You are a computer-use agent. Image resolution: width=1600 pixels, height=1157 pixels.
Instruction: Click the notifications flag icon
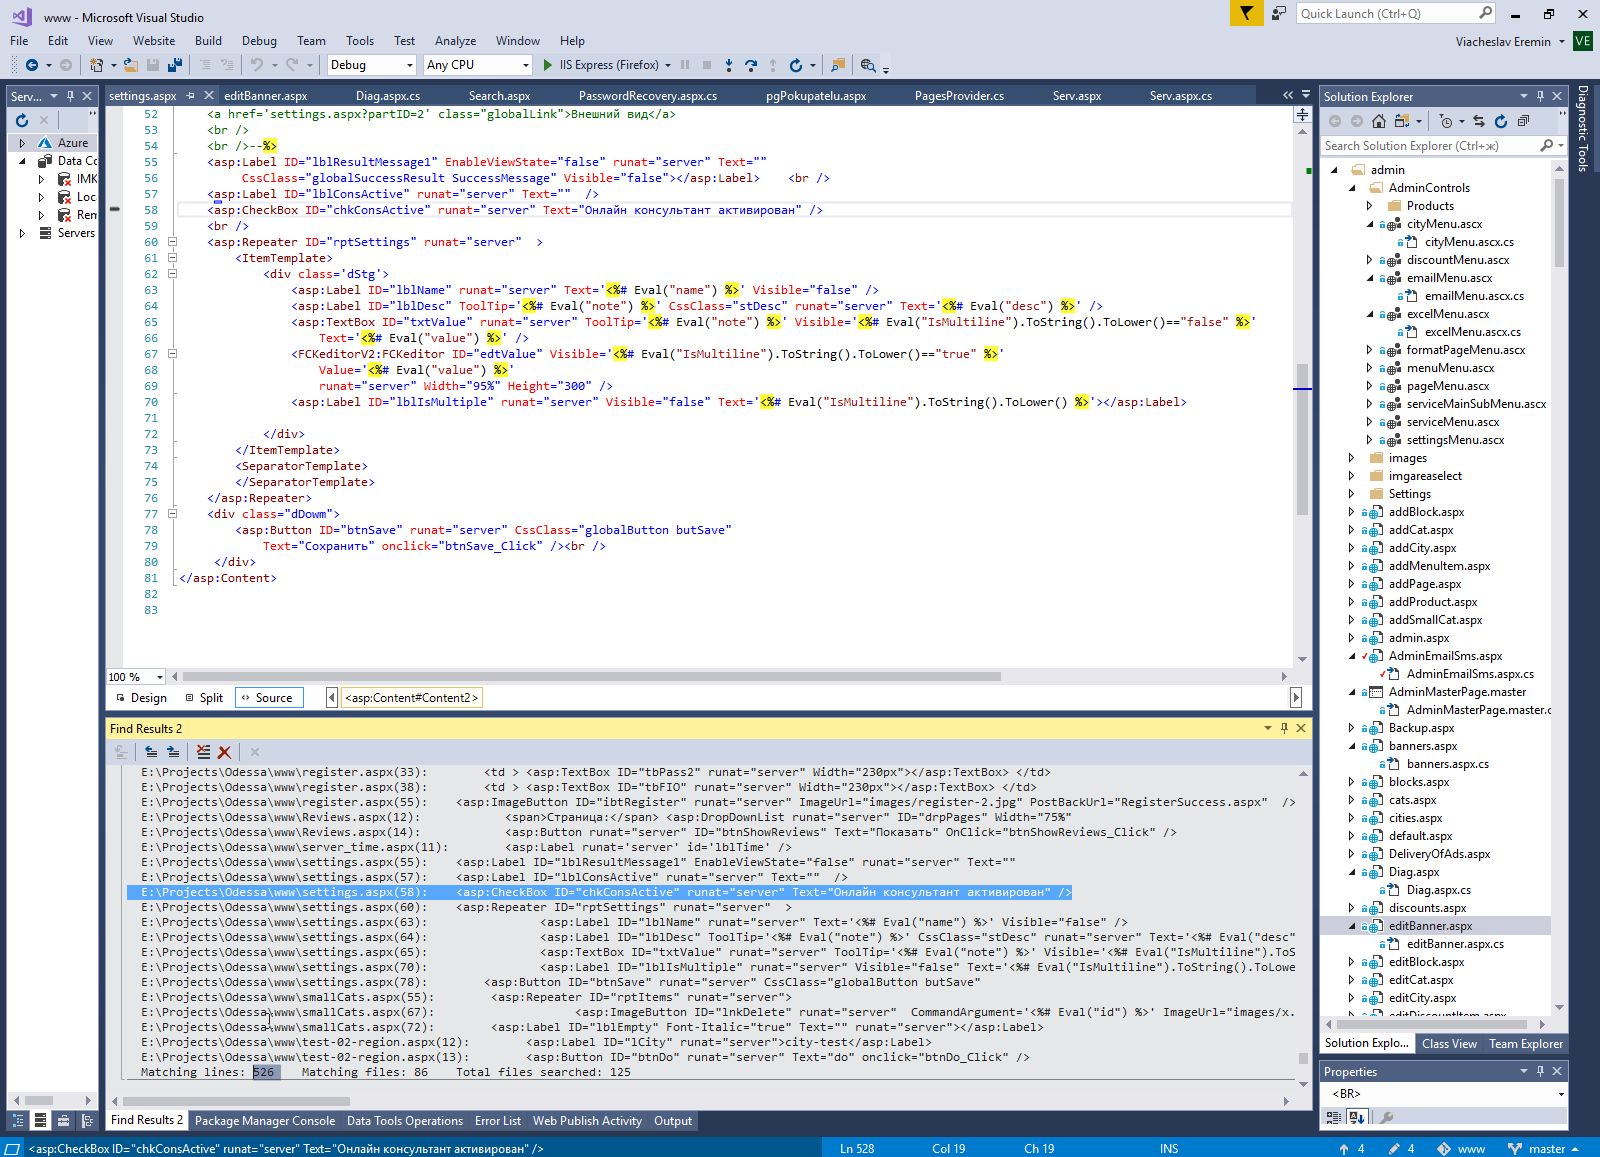click(x=1246, y=13)
